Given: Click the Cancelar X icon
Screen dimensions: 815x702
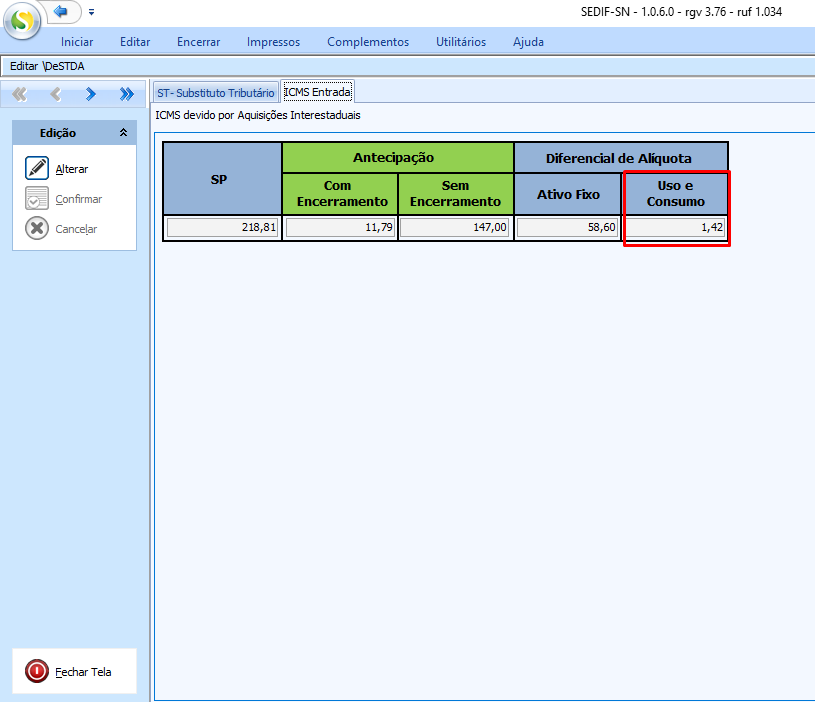Looking at the screenshot, I should point(37,228).
